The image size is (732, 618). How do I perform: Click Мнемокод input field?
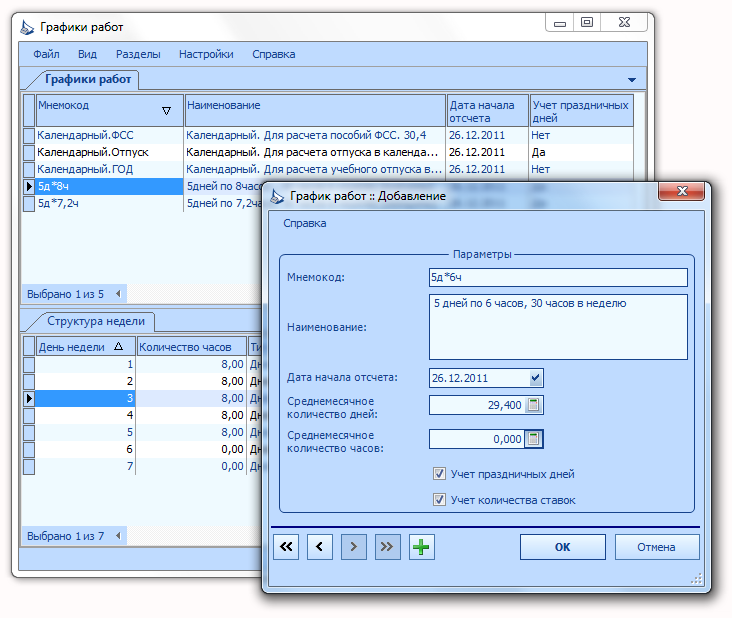558,277
